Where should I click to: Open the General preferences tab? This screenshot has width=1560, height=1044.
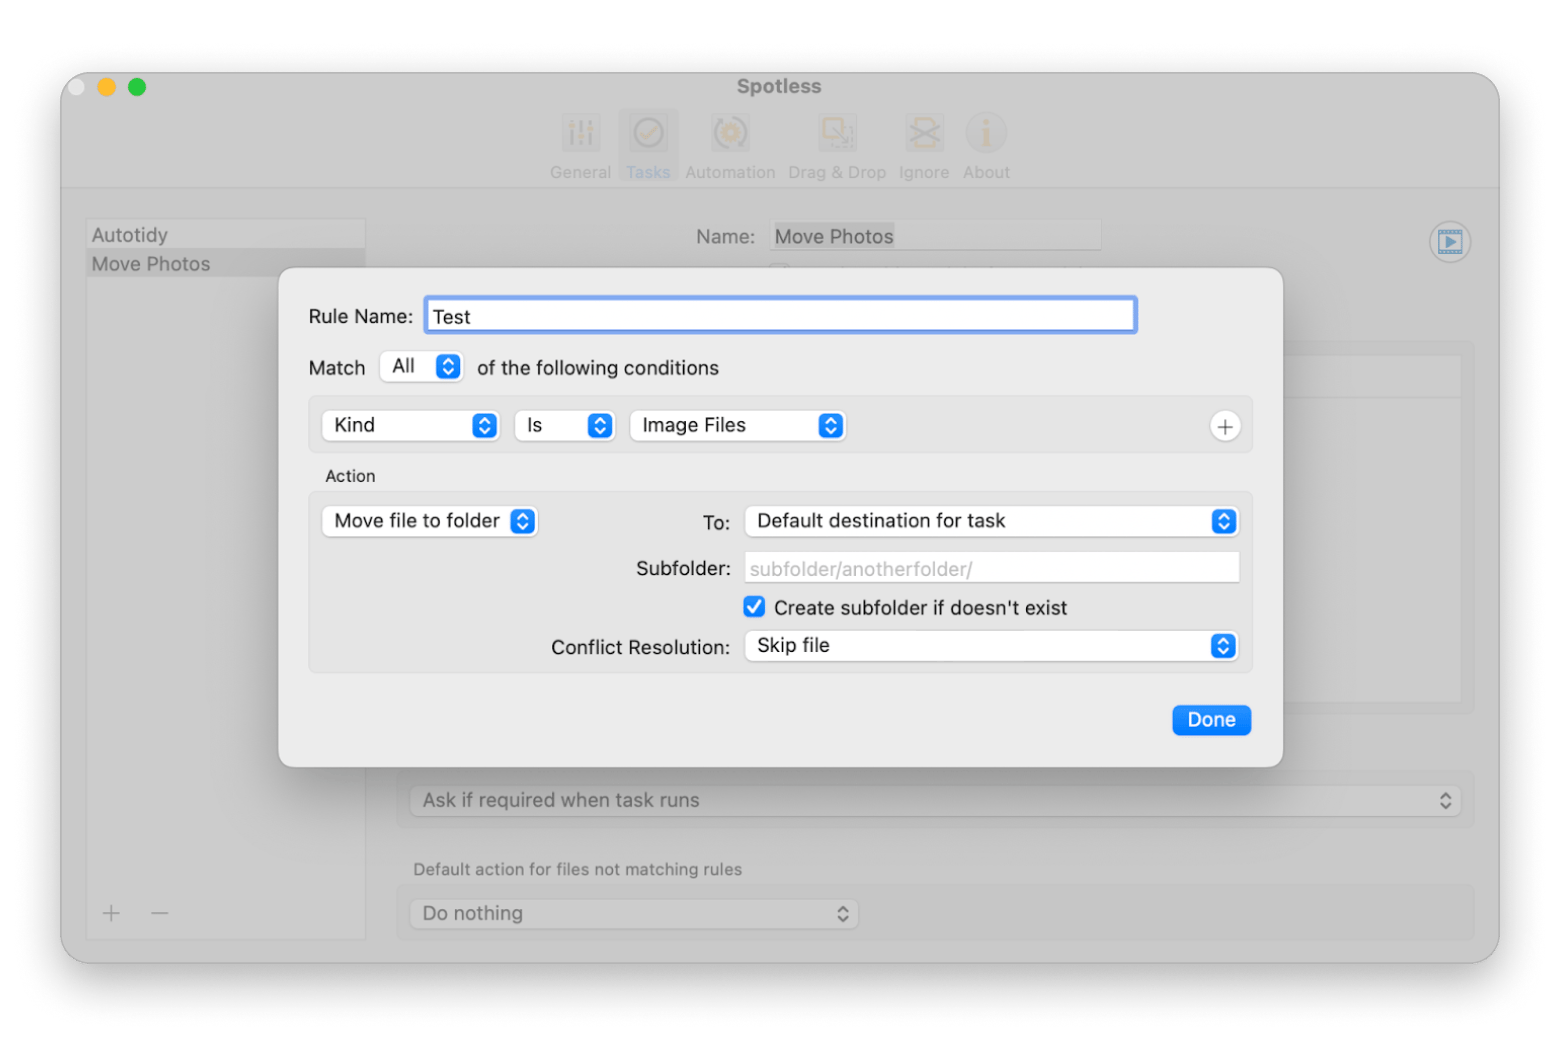pos(580,146)
